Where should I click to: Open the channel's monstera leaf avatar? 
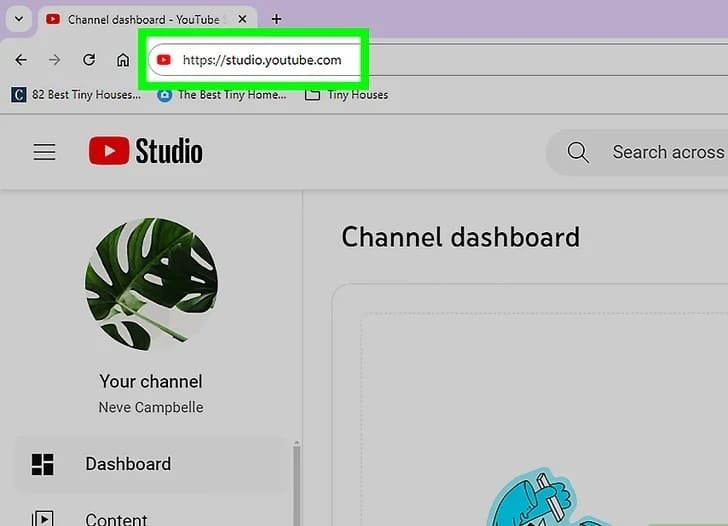(151, 282)
